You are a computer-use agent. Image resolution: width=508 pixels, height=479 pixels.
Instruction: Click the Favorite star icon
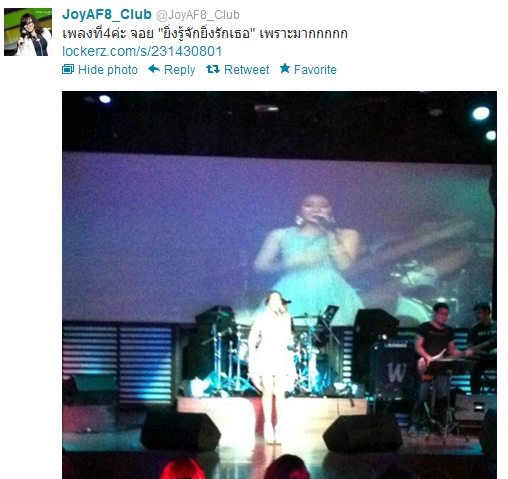[x=285, y=68]
